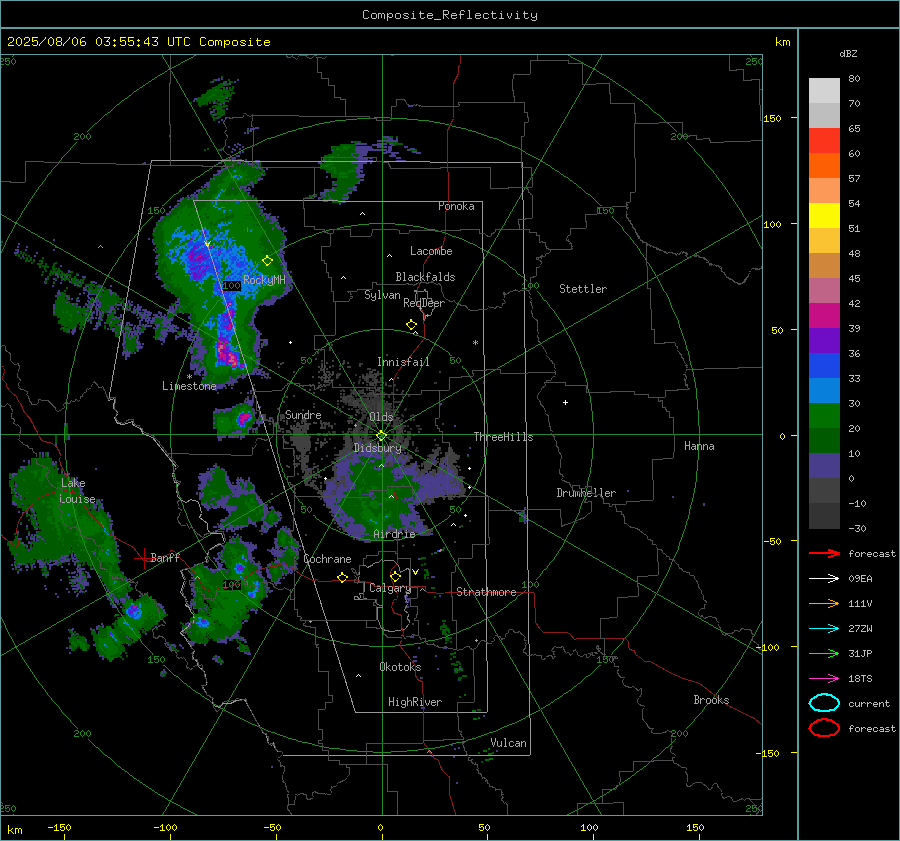This screenshot has width=900, height=841.
Task: Click the yellow diamond marker near RockyMH
Action: [267, 261]
